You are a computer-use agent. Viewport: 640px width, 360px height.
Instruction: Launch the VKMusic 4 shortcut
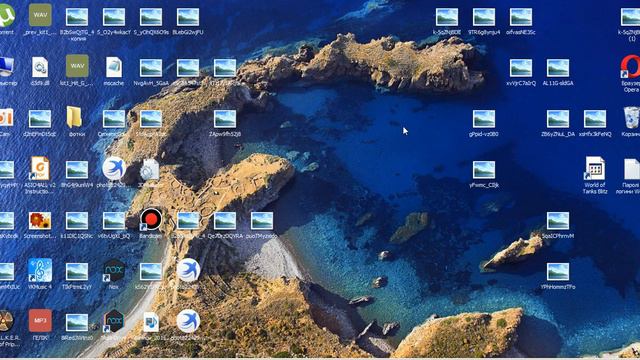click(40, 270)
